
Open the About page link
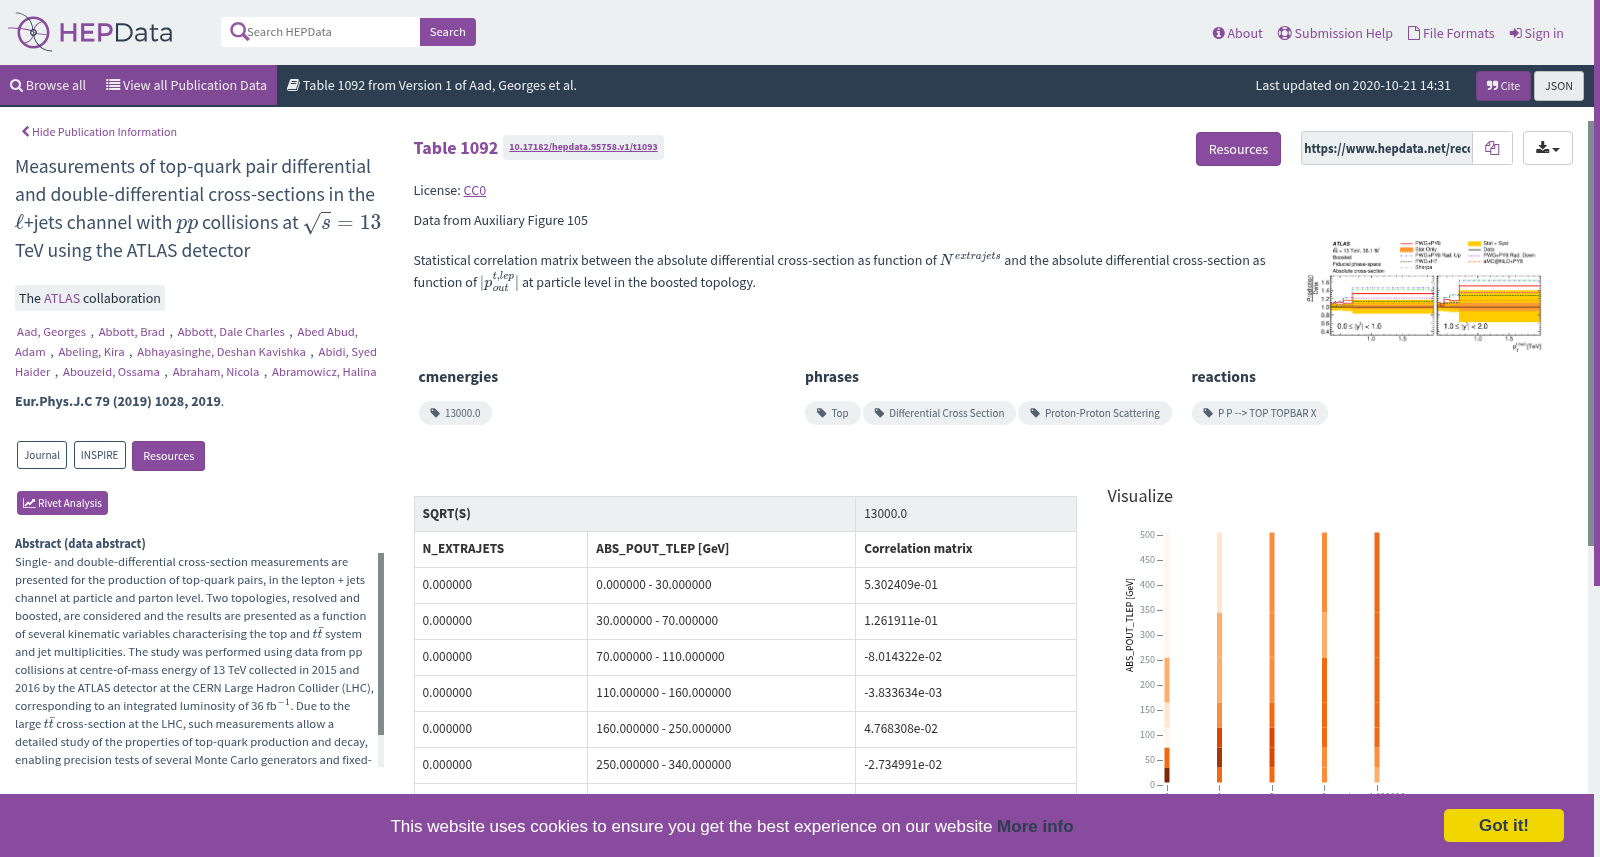1237,33
